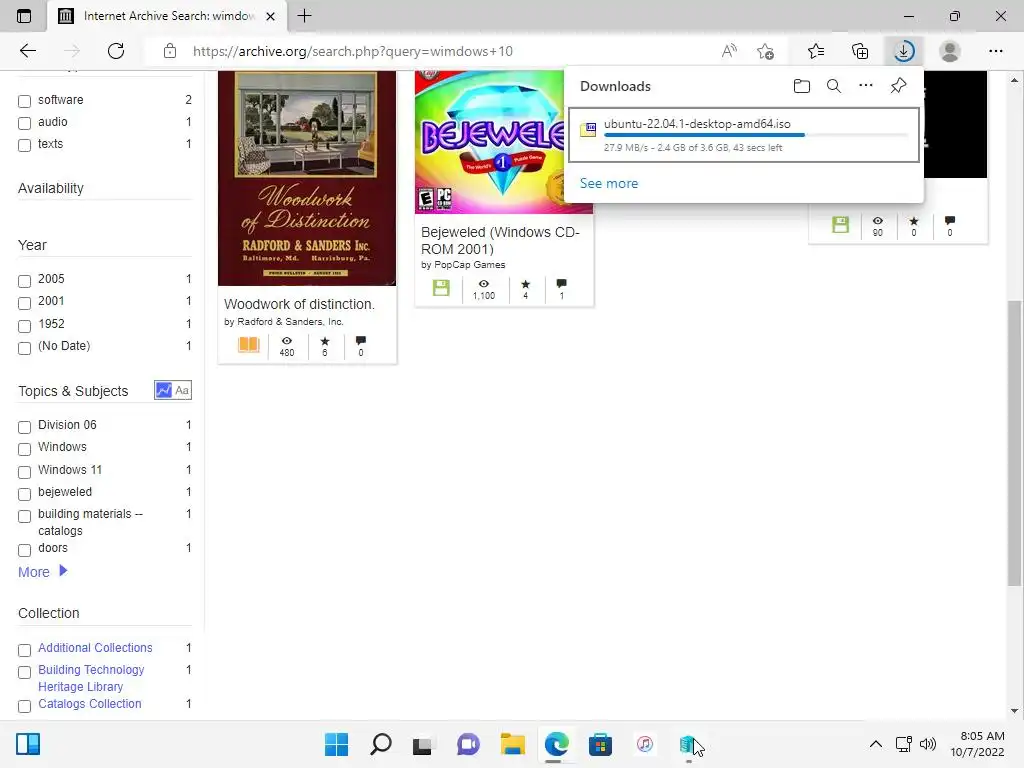Open the Favorites list
The width and height of the screenshot is (1024, 768).
pos(816,51)
